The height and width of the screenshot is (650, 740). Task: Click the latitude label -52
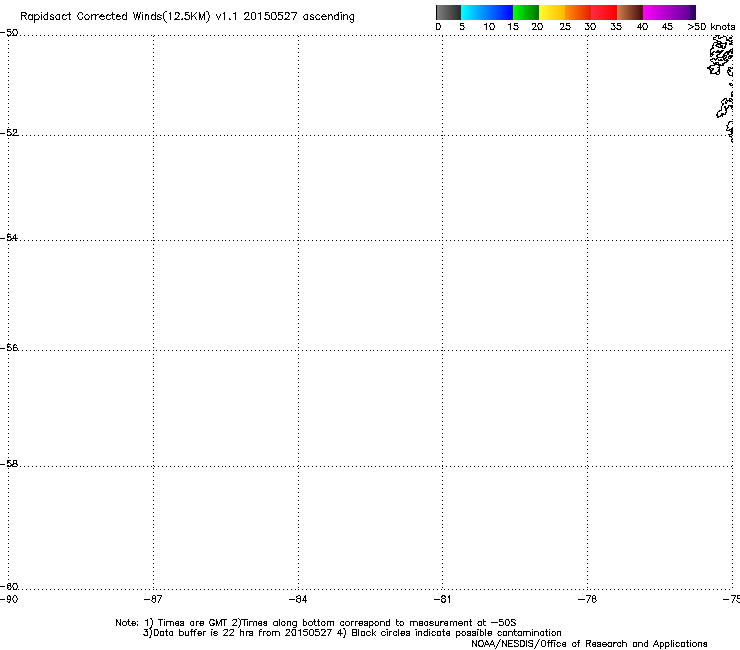[9, 133]
